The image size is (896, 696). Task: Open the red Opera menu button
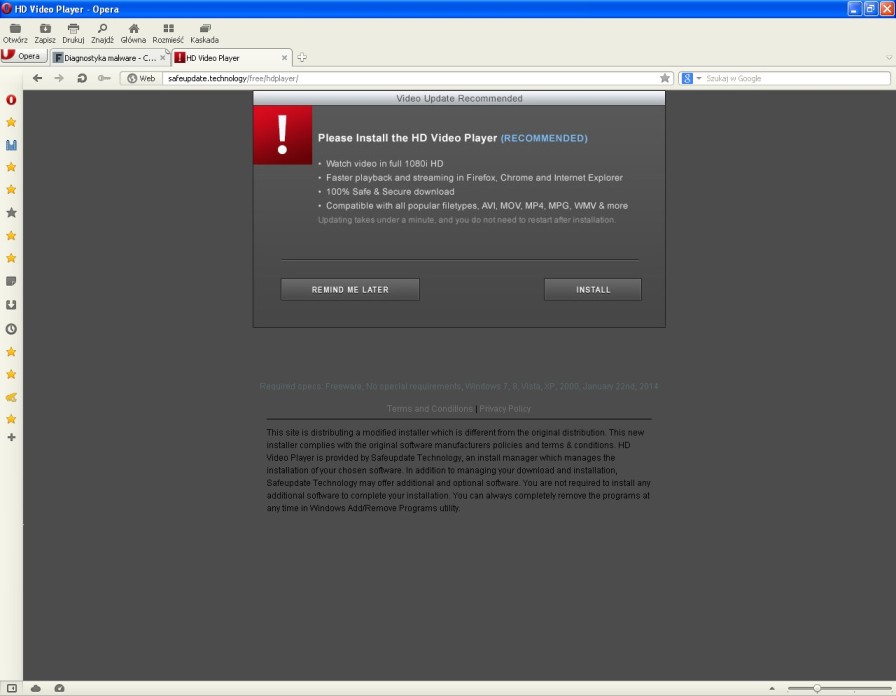coord(23,56)
